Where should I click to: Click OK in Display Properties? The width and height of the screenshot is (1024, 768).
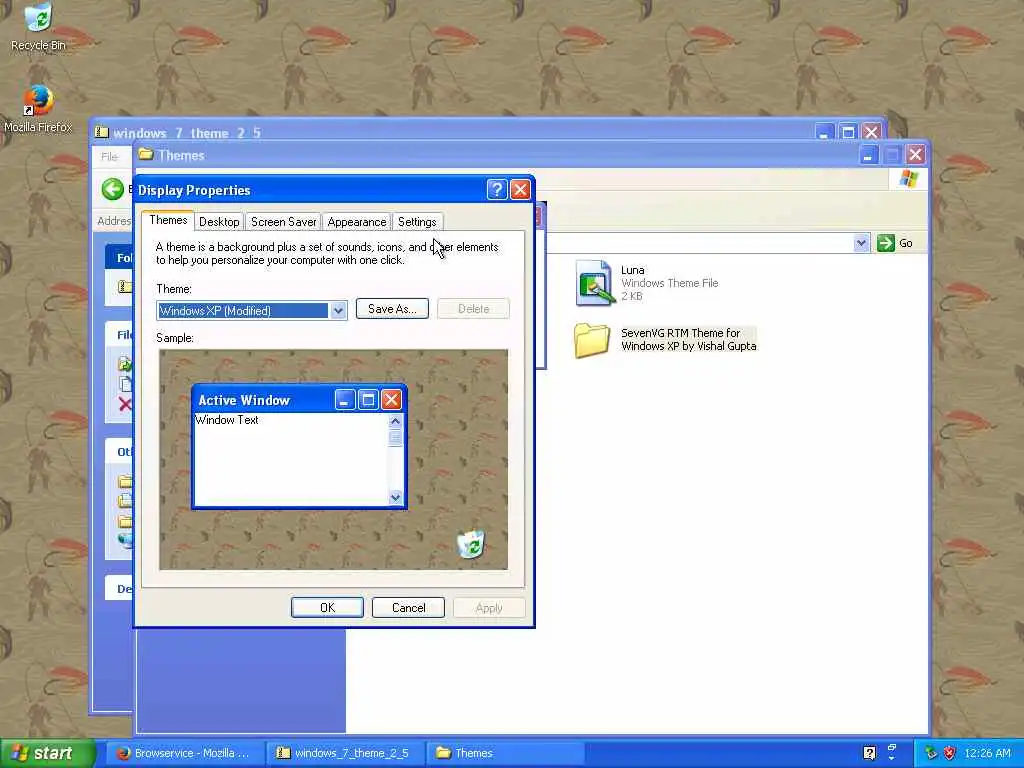click(327, 607)
